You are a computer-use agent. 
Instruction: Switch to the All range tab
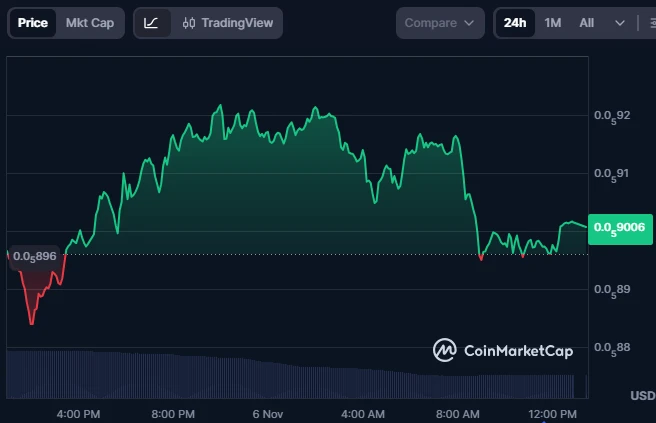point(587,23)
